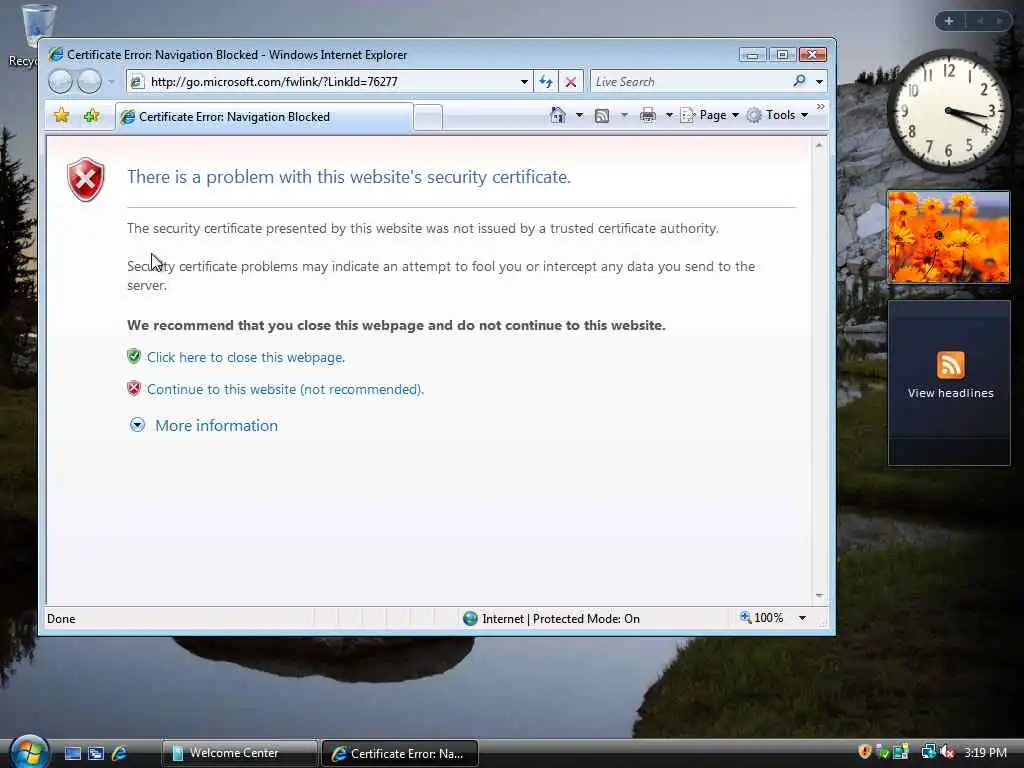Click the 100% zoom level button
The height and width of the screenshot is (768, 1024).
tap(761, 618)
